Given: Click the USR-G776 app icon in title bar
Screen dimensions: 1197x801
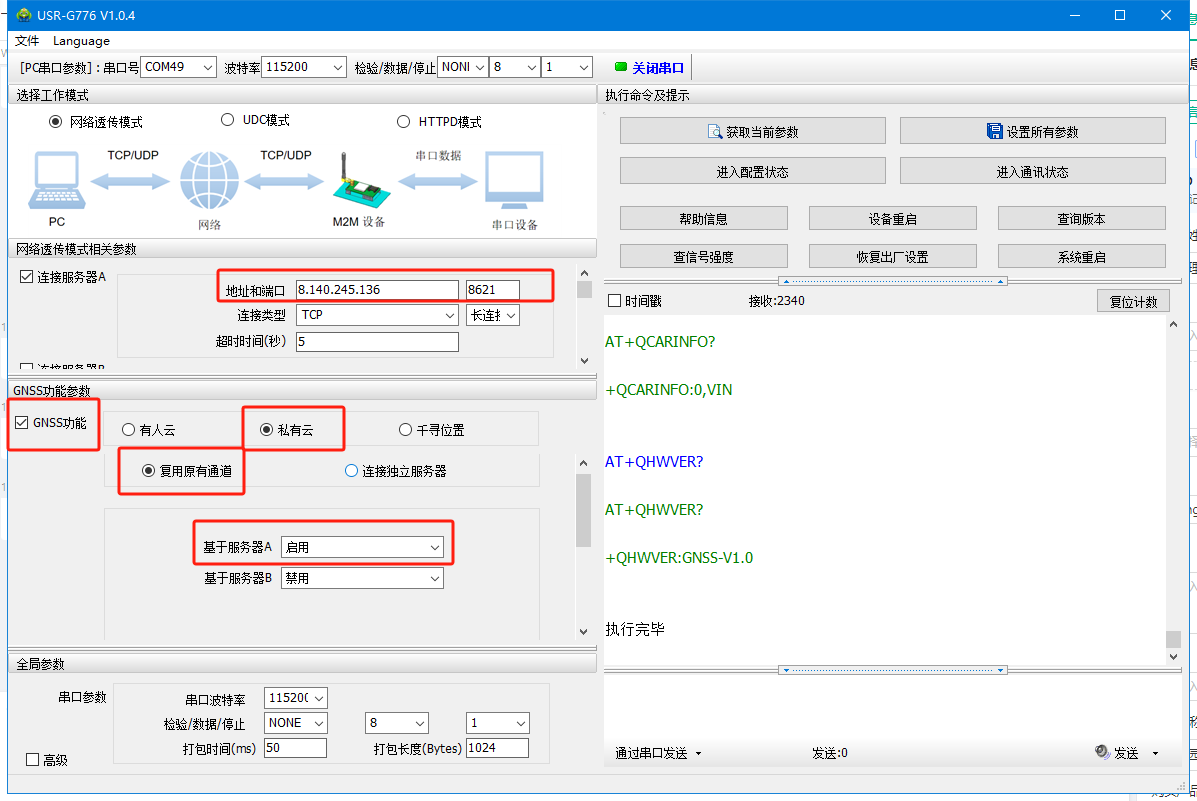Looking at the screenshot, I should pyautogui.click(x=24, y=15).
